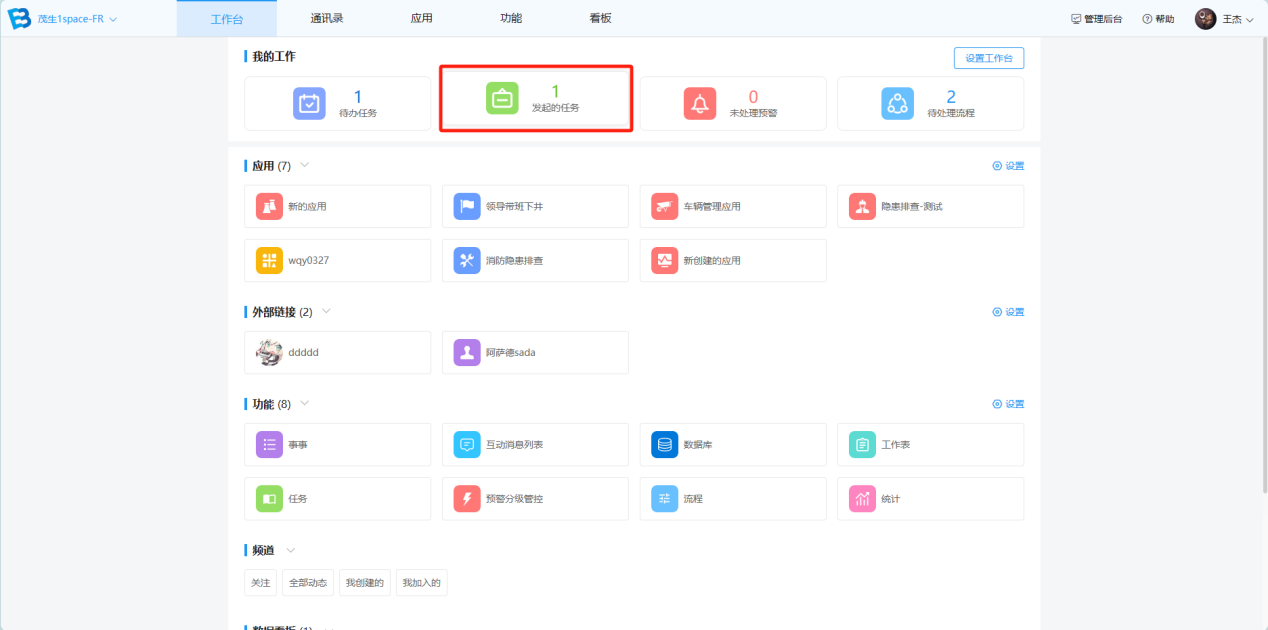Open the 消防隐患排查 tools icon

click(x=467, y=260)
